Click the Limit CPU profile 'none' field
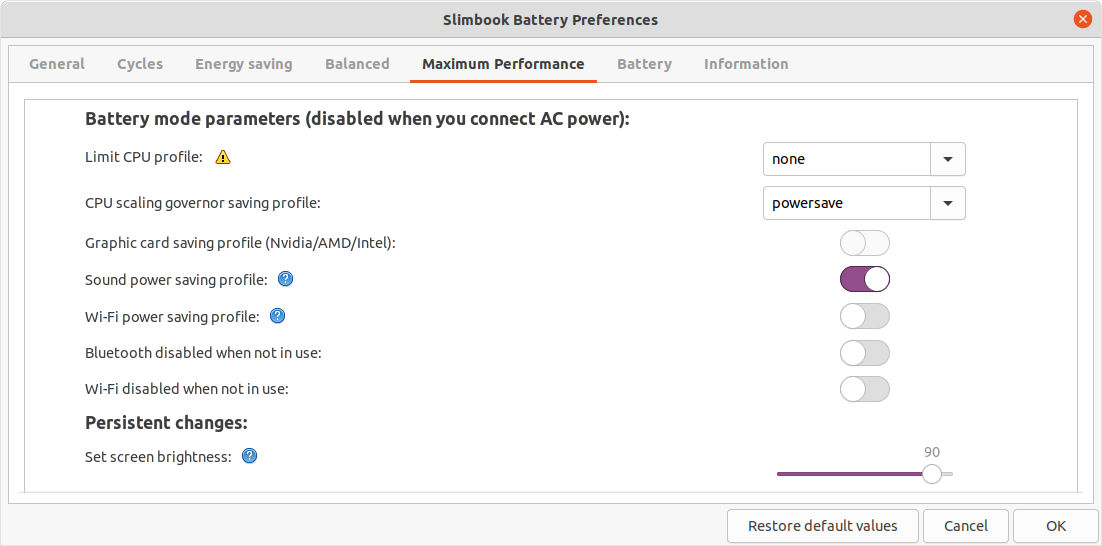 (846, 159)
